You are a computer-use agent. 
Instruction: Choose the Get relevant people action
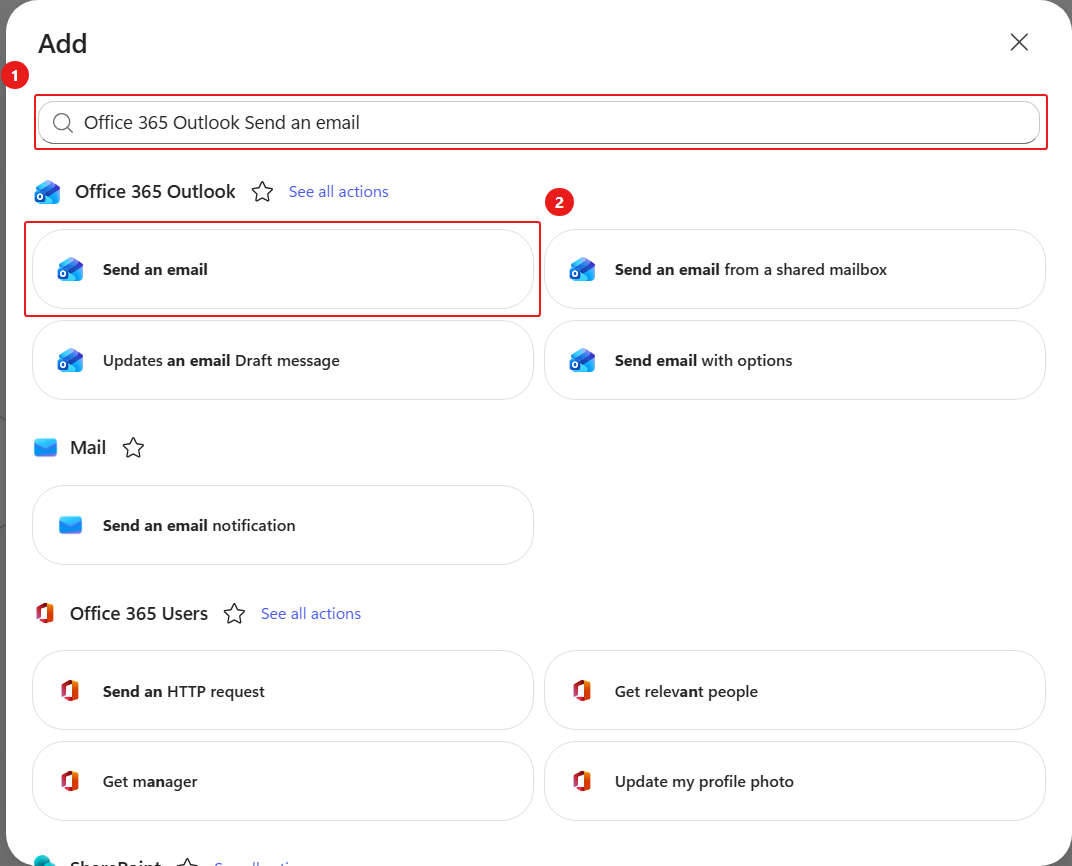794,690
